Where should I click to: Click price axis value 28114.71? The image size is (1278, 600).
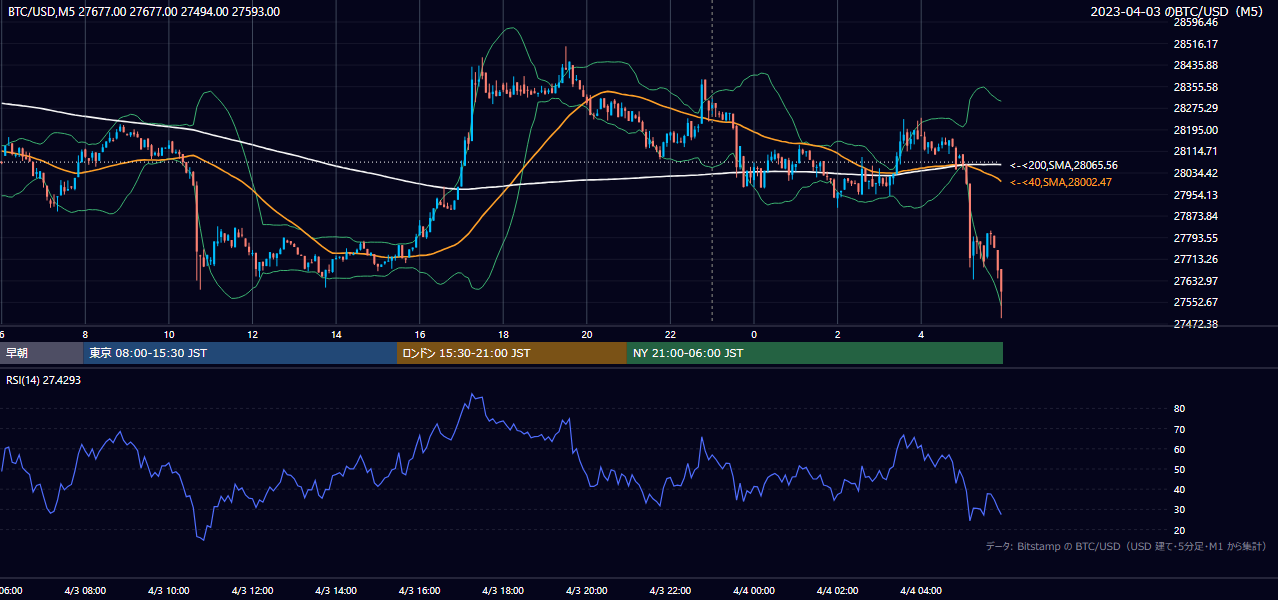[1195, 151]
